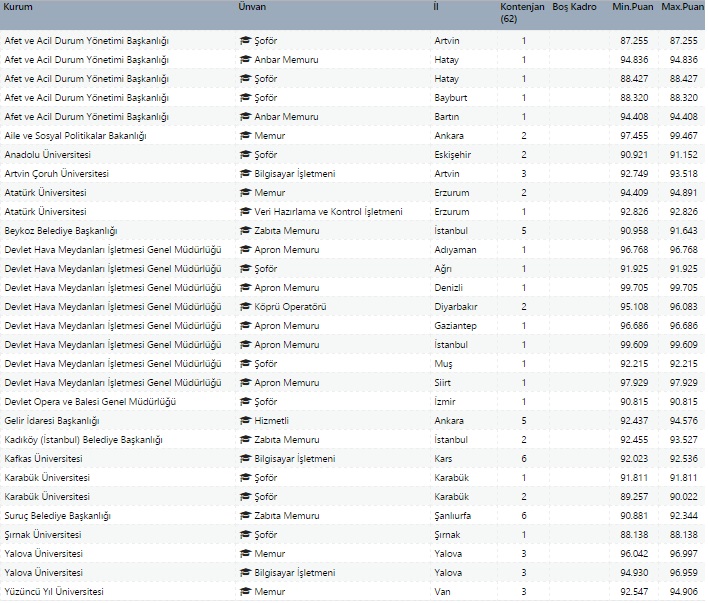Click cap icon in Muş Şoför row
This screenshot has width=708, height=603.
coord(245,364)
